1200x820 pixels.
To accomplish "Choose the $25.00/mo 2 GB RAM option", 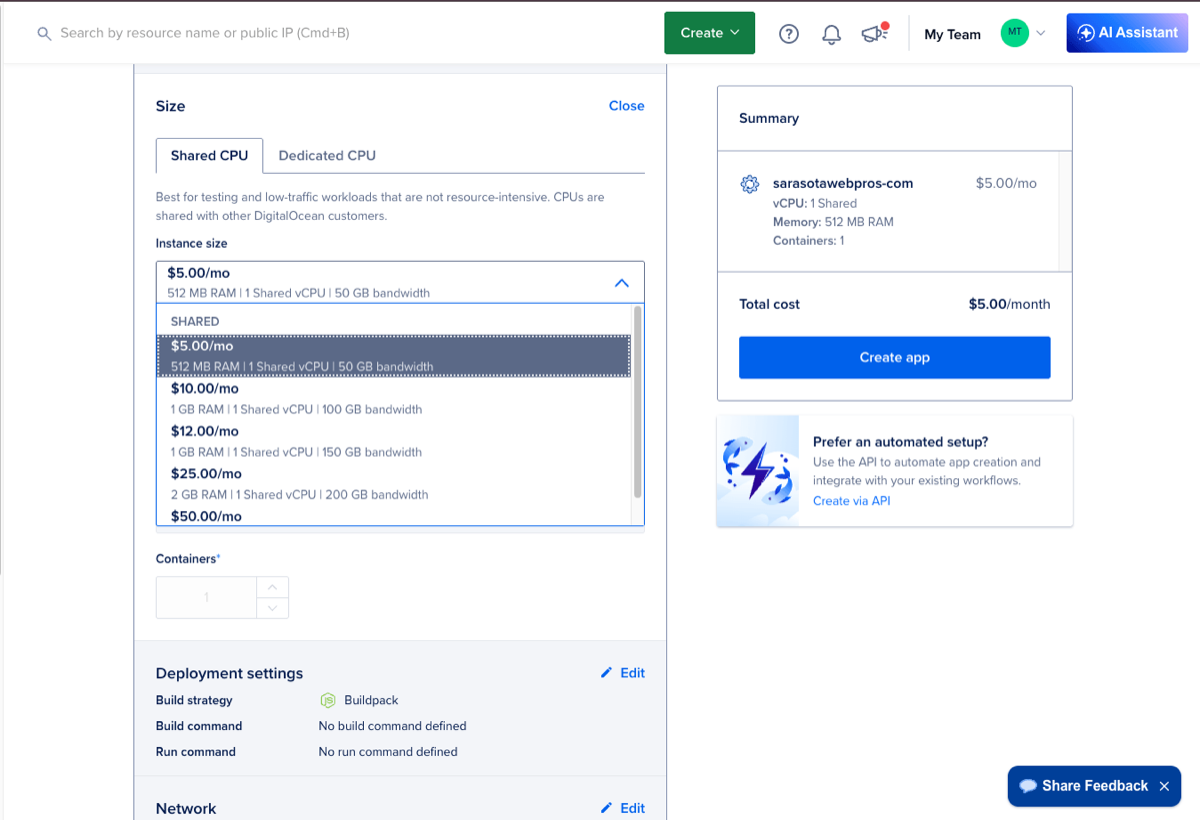I will pos(394,484).
